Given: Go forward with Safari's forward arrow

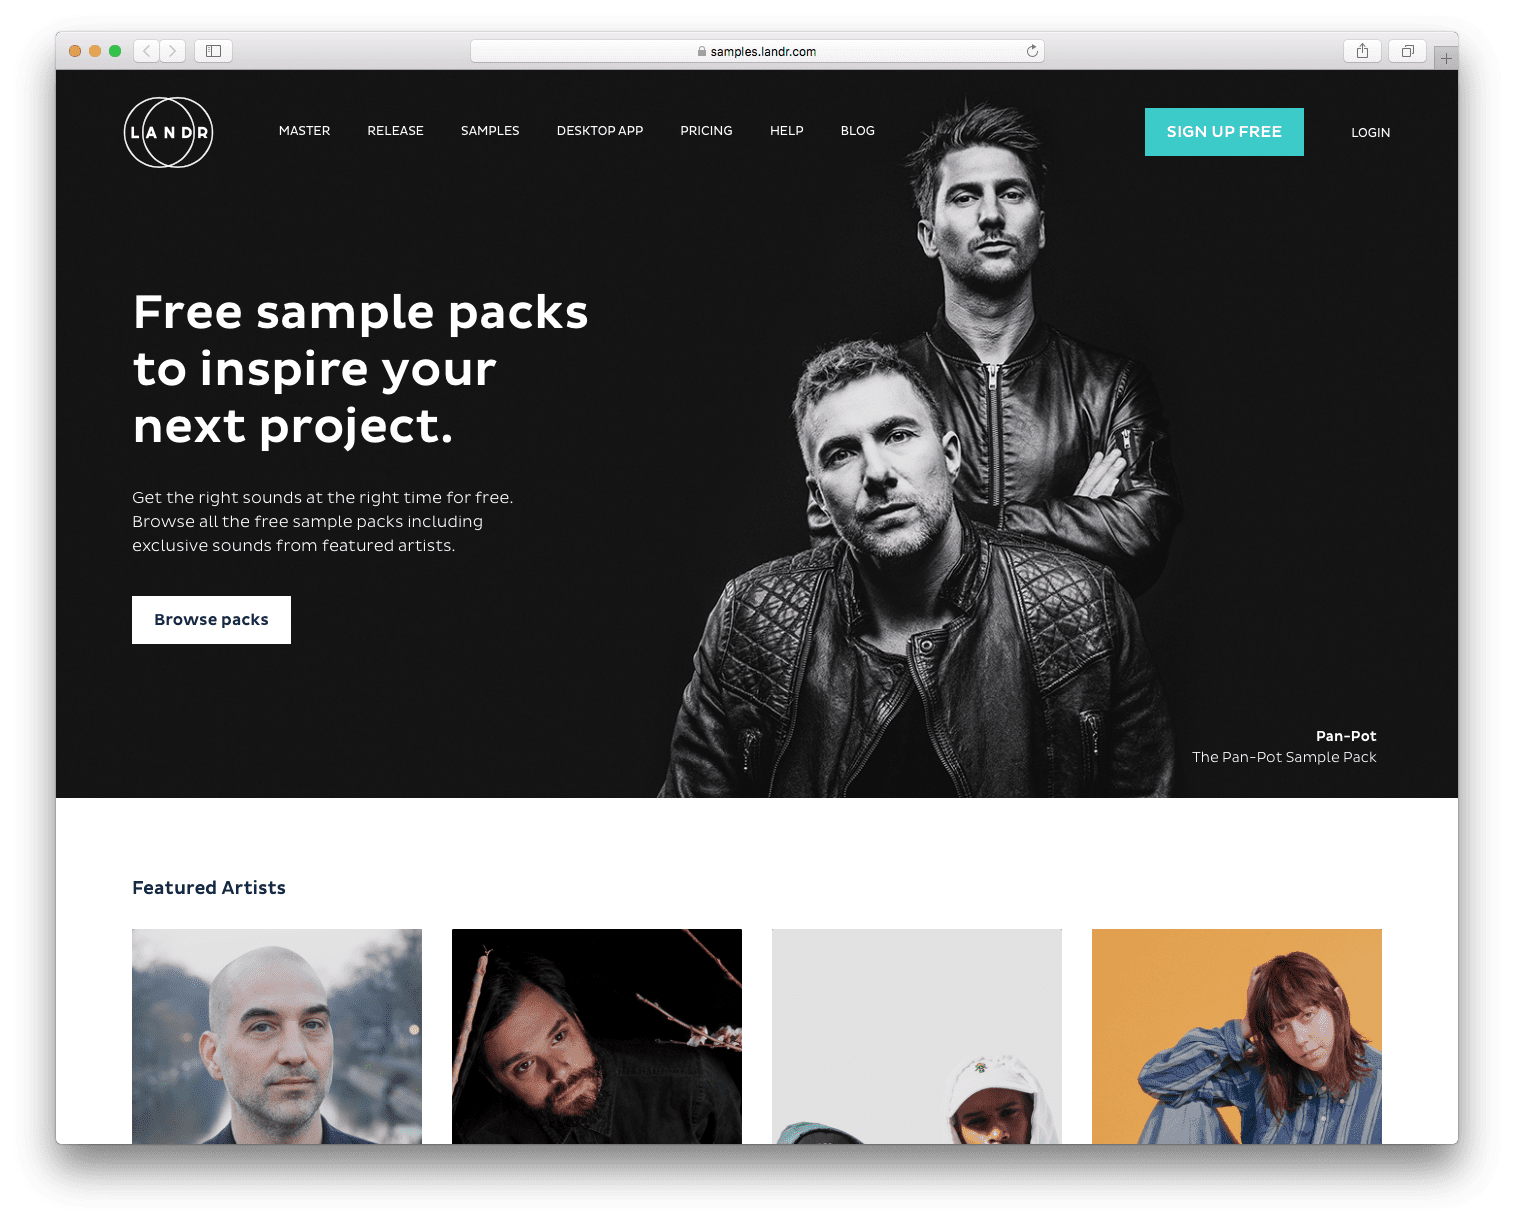Looking at the screenshot, I should click(x=173, y=51).
